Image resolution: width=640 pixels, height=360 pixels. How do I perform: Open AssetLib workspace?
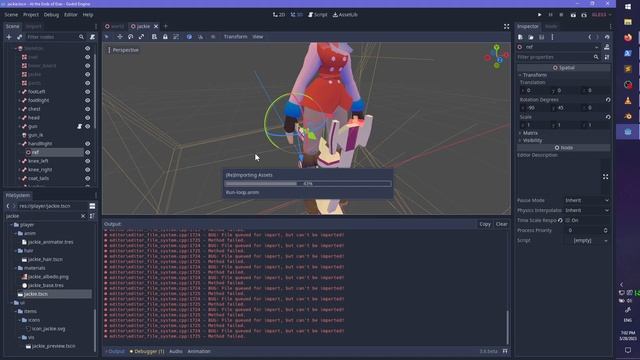tap(345, 15)
